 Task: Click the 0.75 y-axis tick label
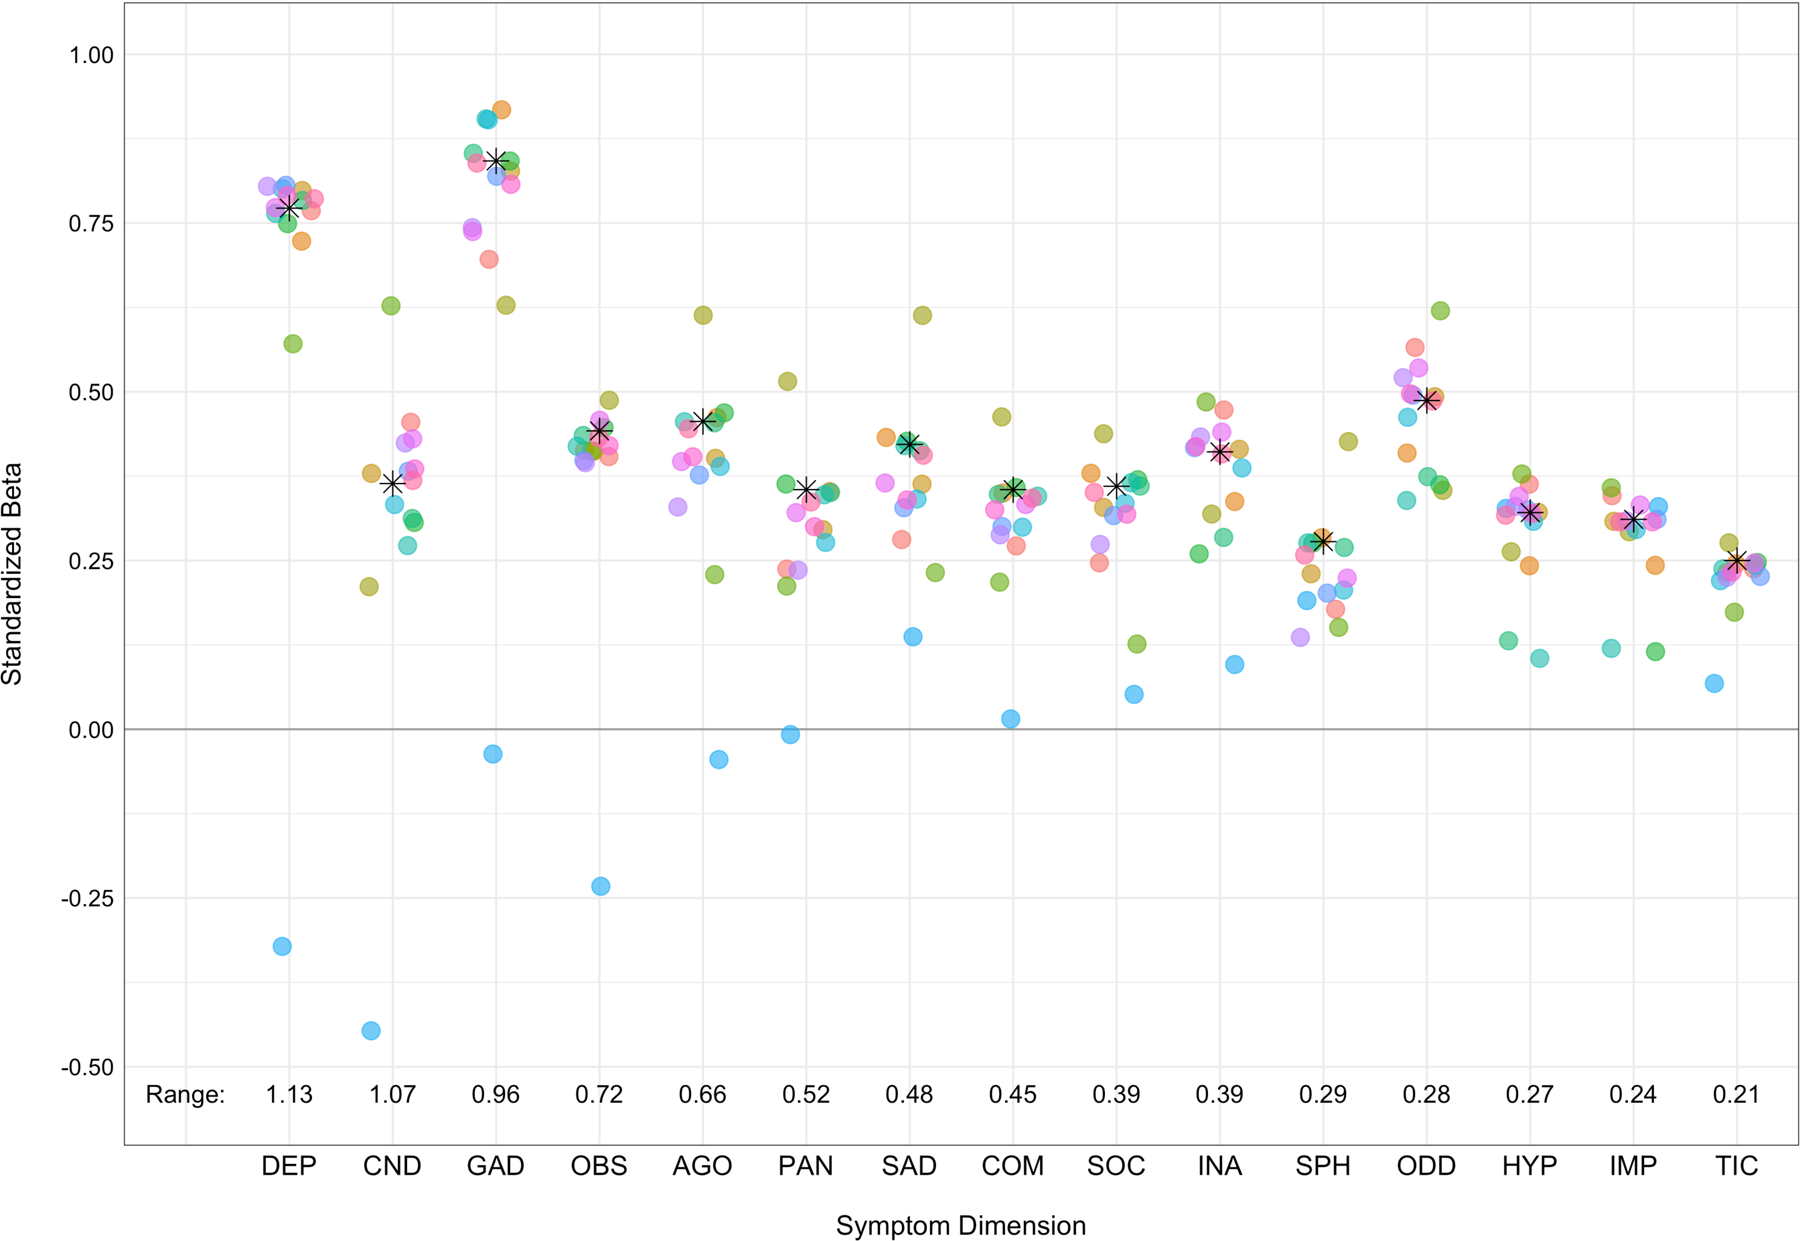point(91,223)
